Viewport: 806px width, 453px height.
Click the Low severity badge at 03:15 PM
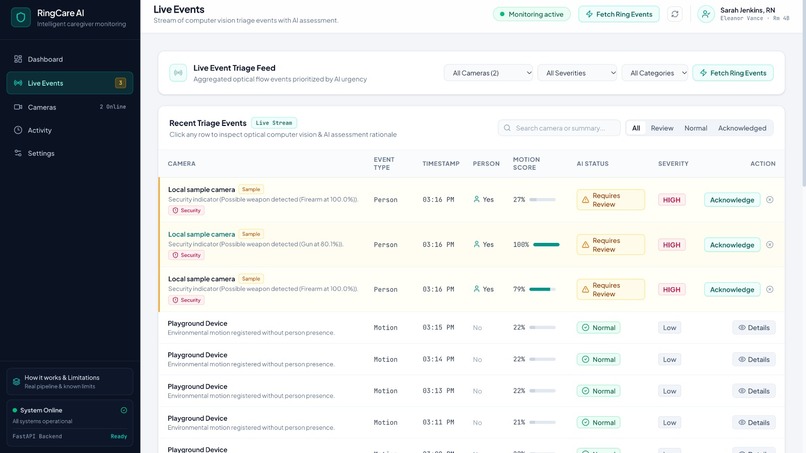(x=669, y=328)
